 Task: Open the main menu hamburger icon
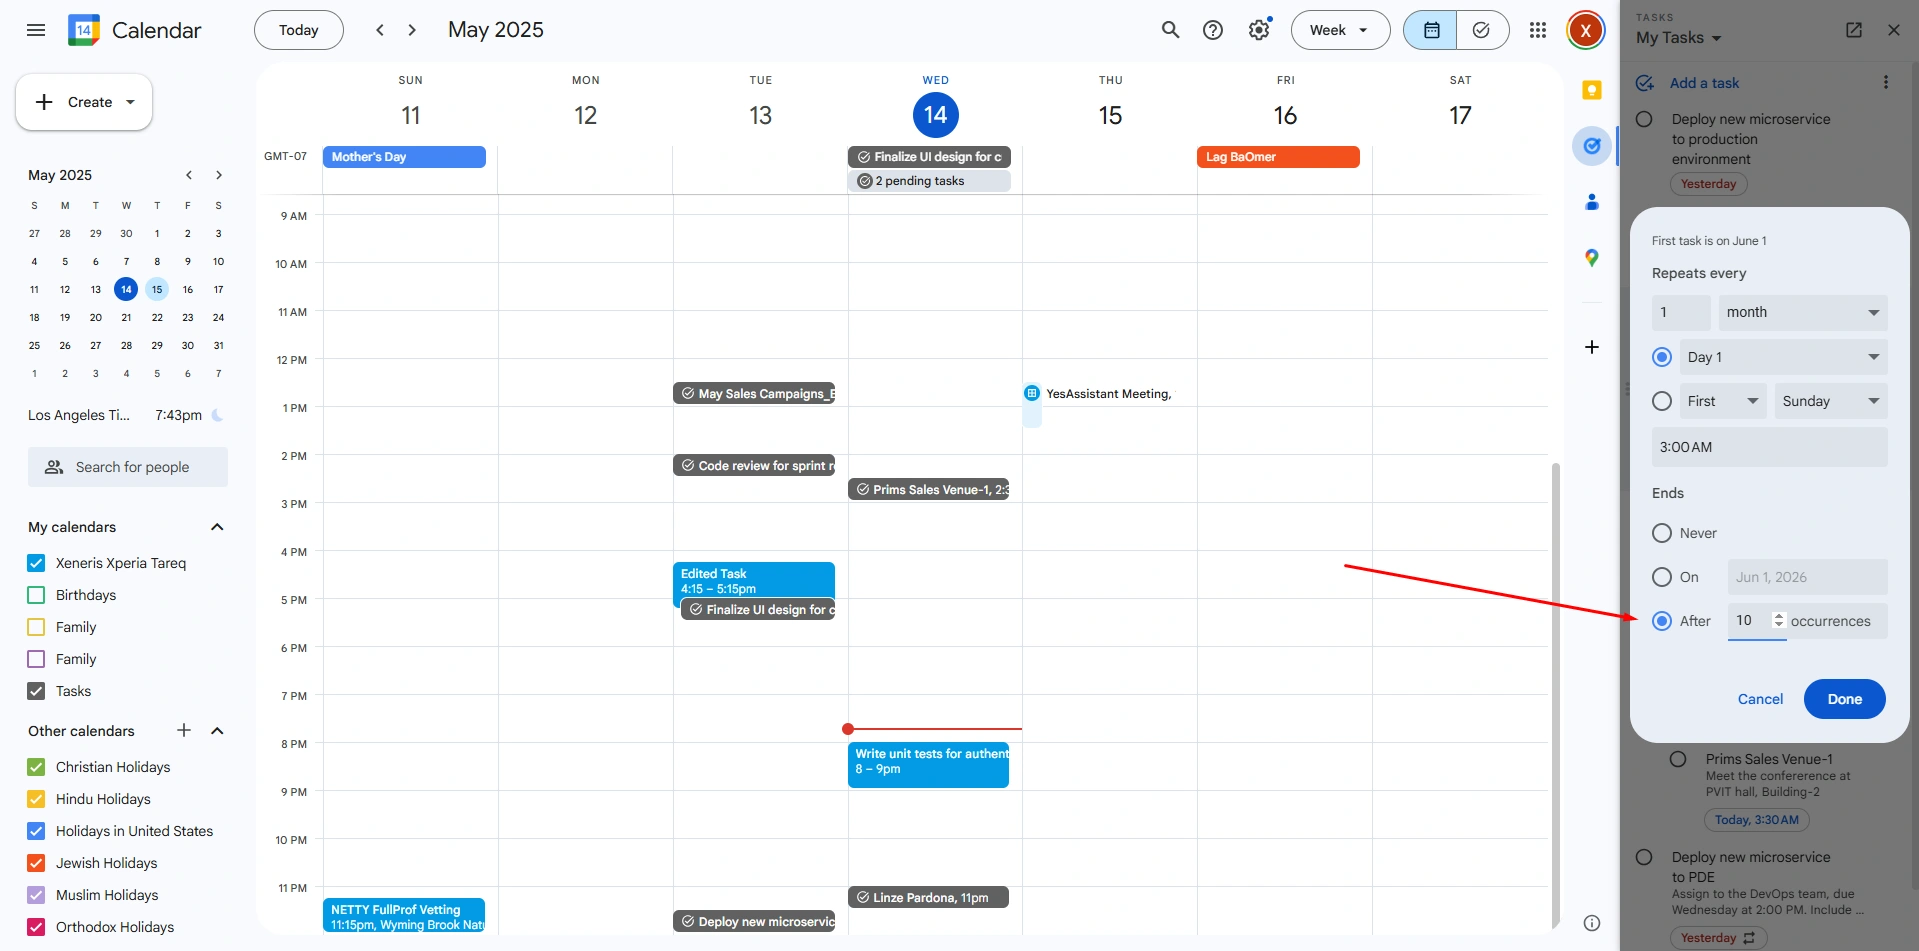[x=36, y=30]
